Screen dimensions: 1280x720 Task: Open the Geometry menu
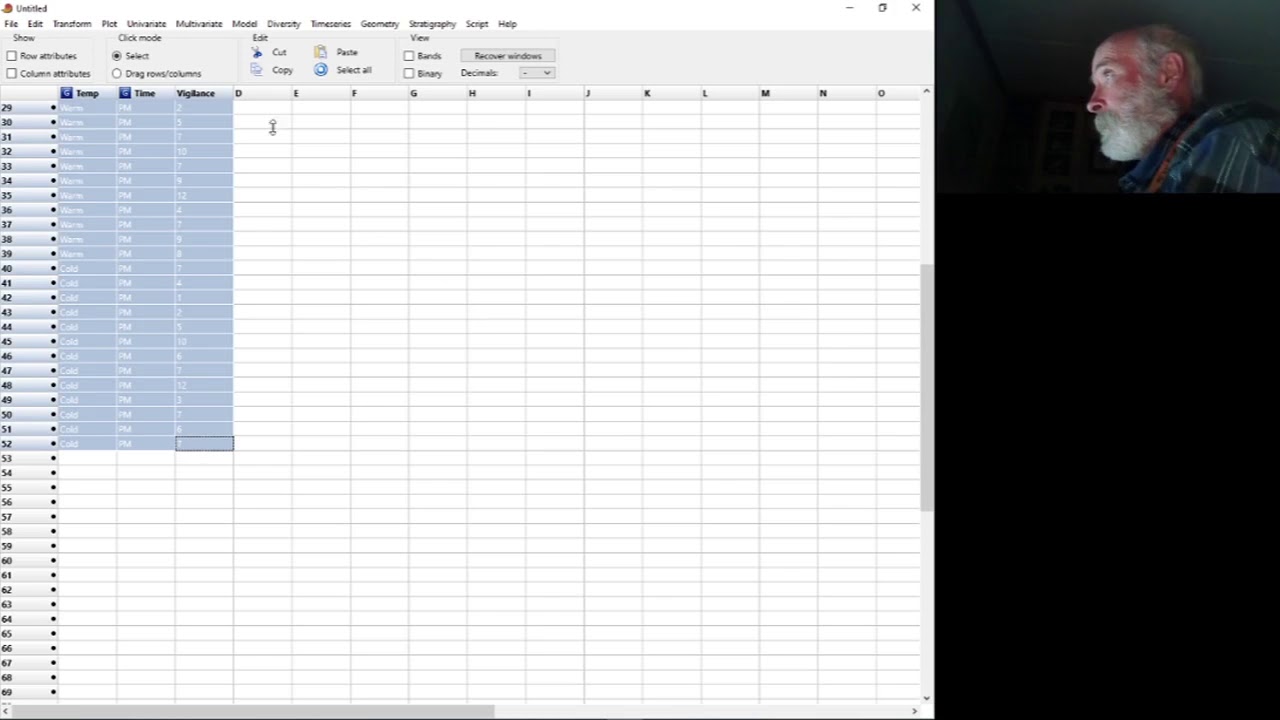[379, 24]
